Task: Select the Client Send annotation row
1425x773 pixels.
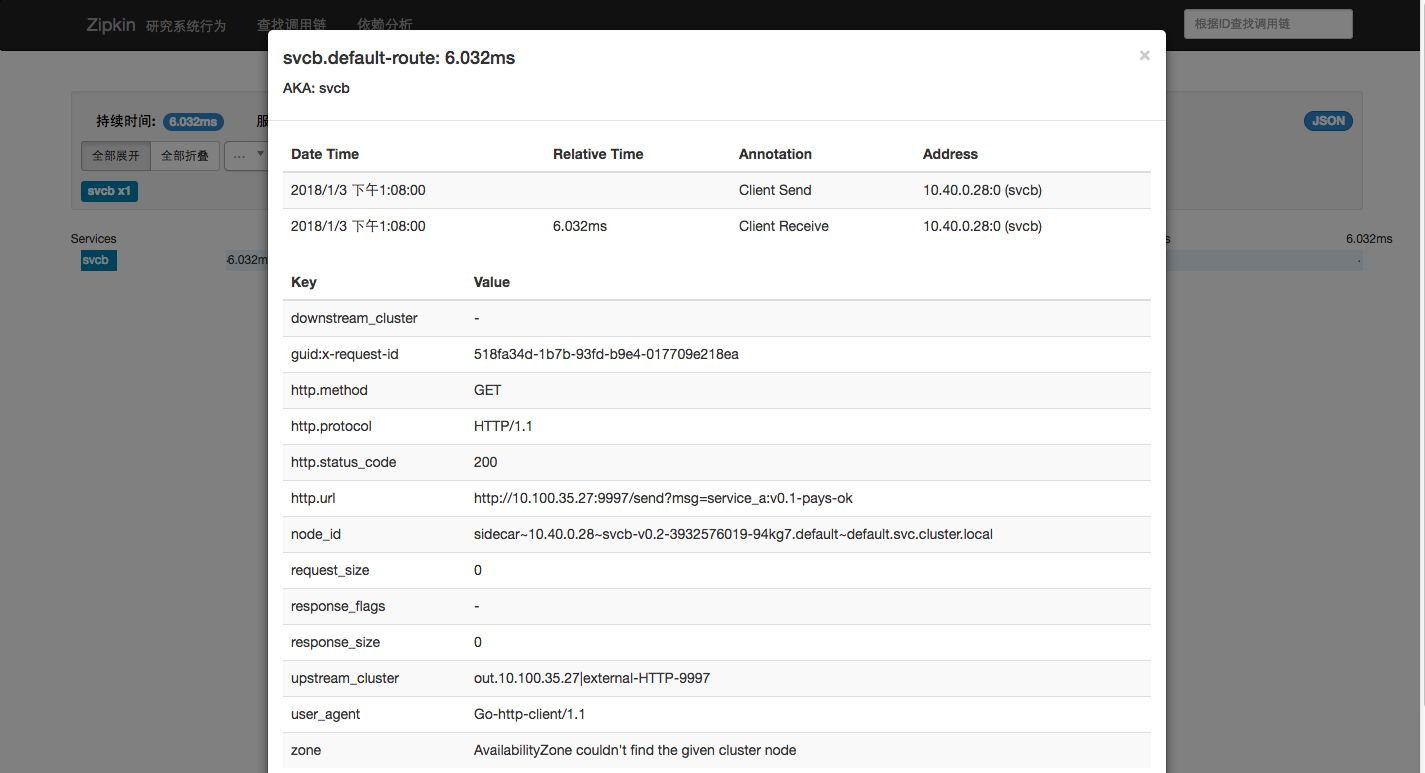Action: click(717, 190)
